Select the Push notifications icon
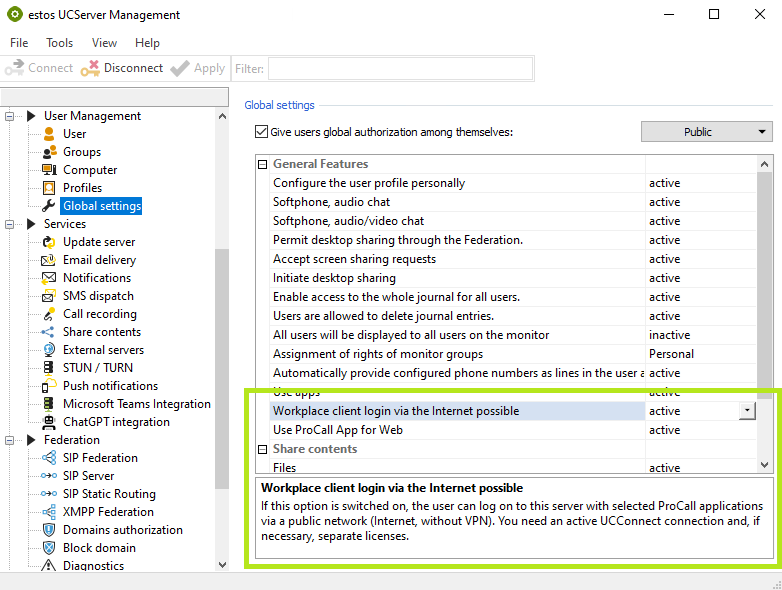Viewport: 782px width, 590px height. click(49, 386)
